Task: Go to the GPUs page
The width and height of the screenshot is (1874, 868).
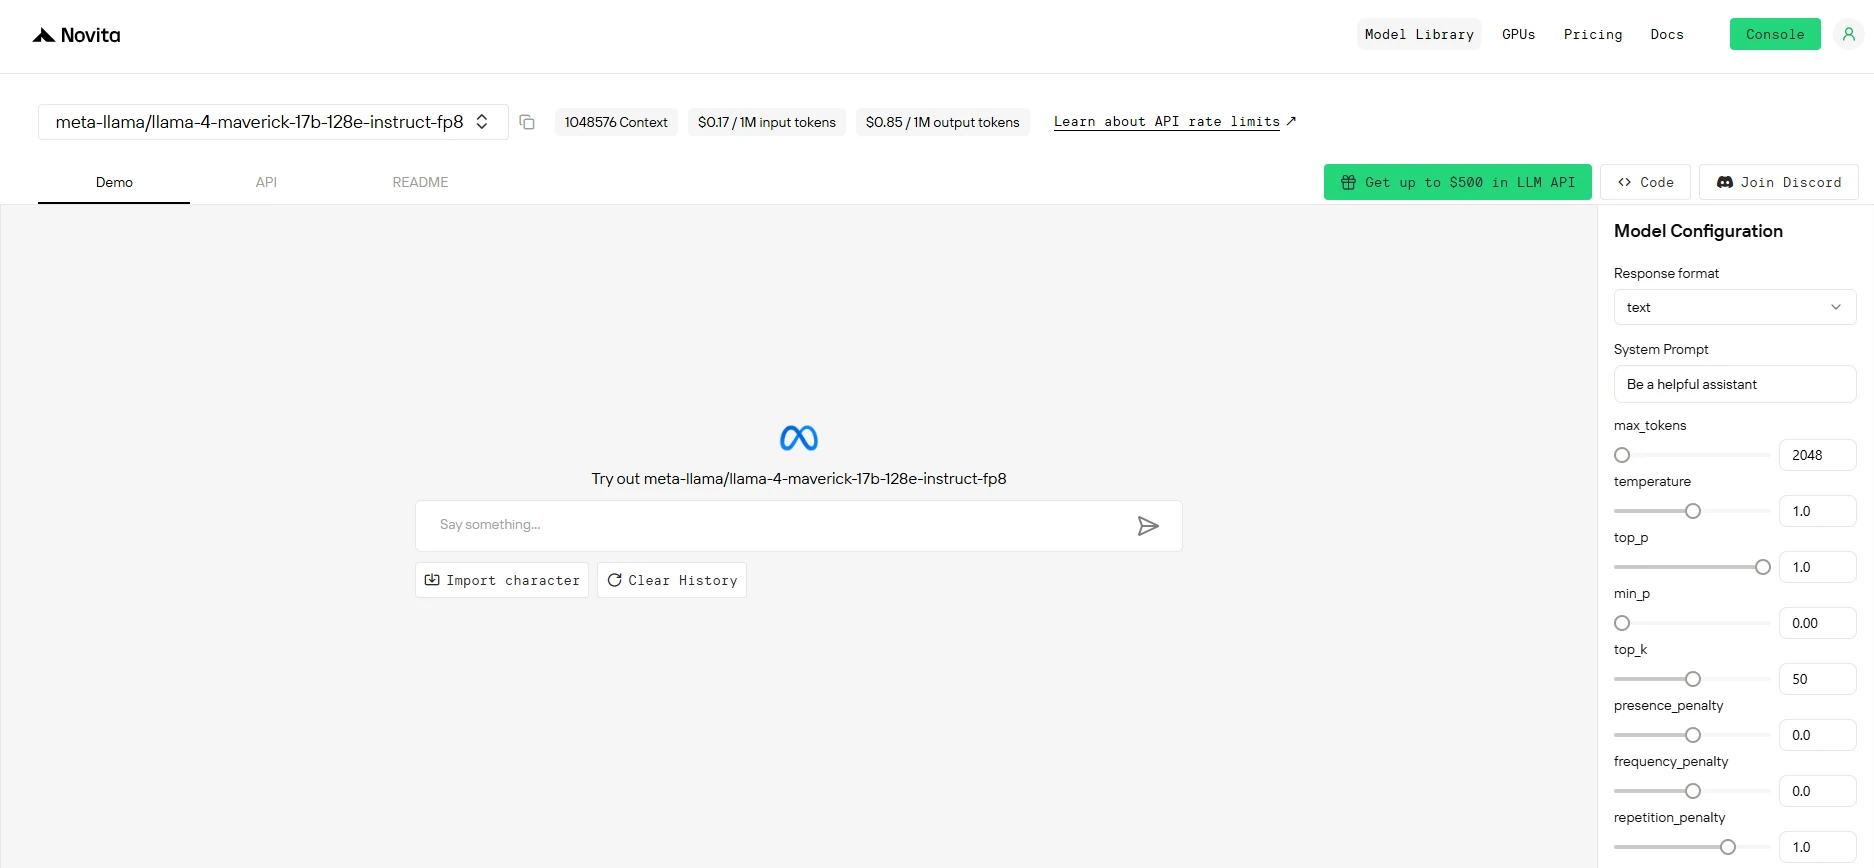Action: tap(1518, 34)
